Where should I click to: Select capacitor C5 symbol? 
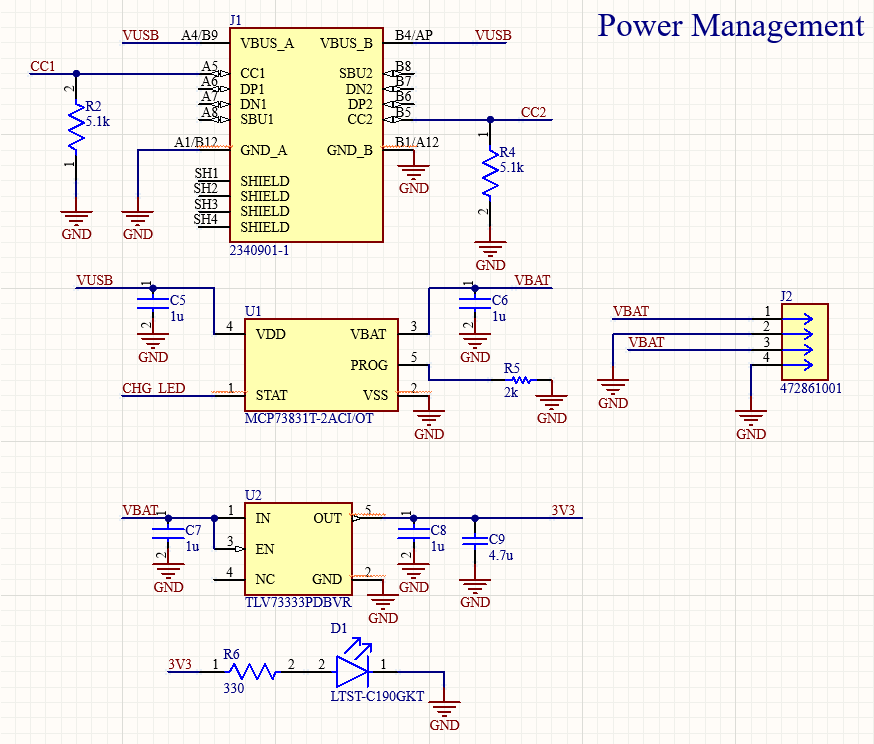point(153,304)
